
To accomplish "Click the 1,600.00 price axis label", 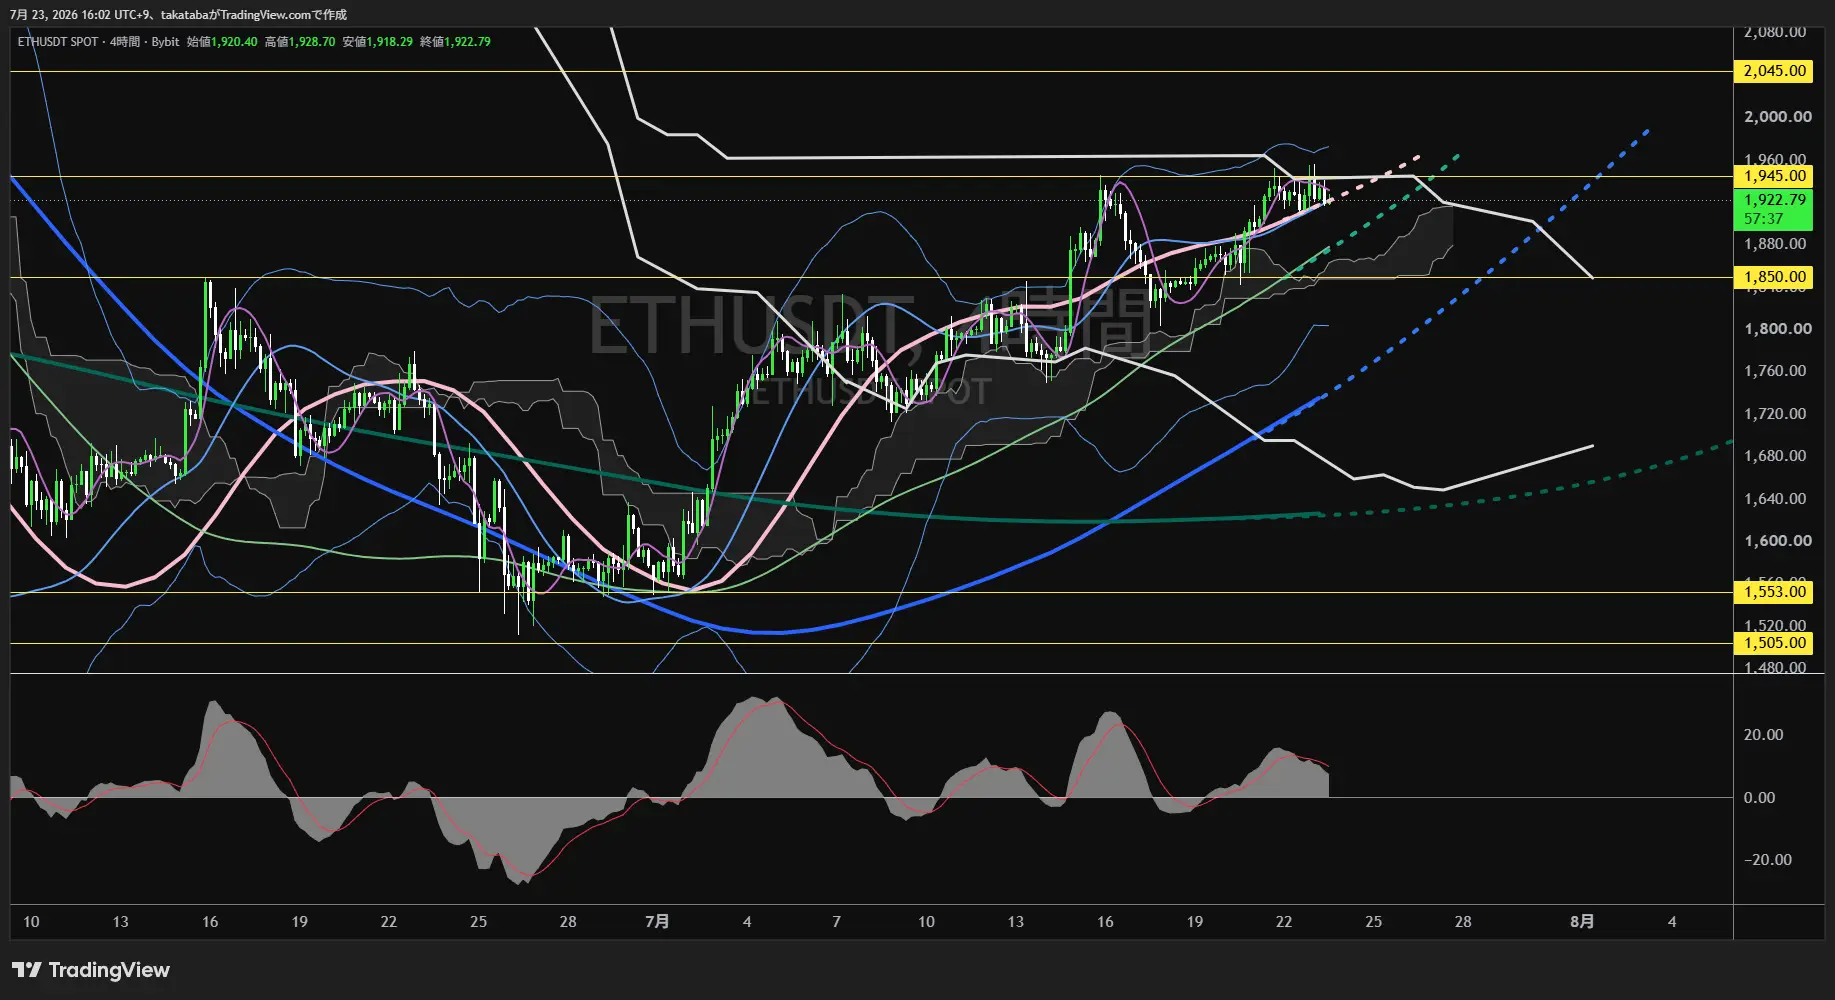I will click(x=1777, y=541).
